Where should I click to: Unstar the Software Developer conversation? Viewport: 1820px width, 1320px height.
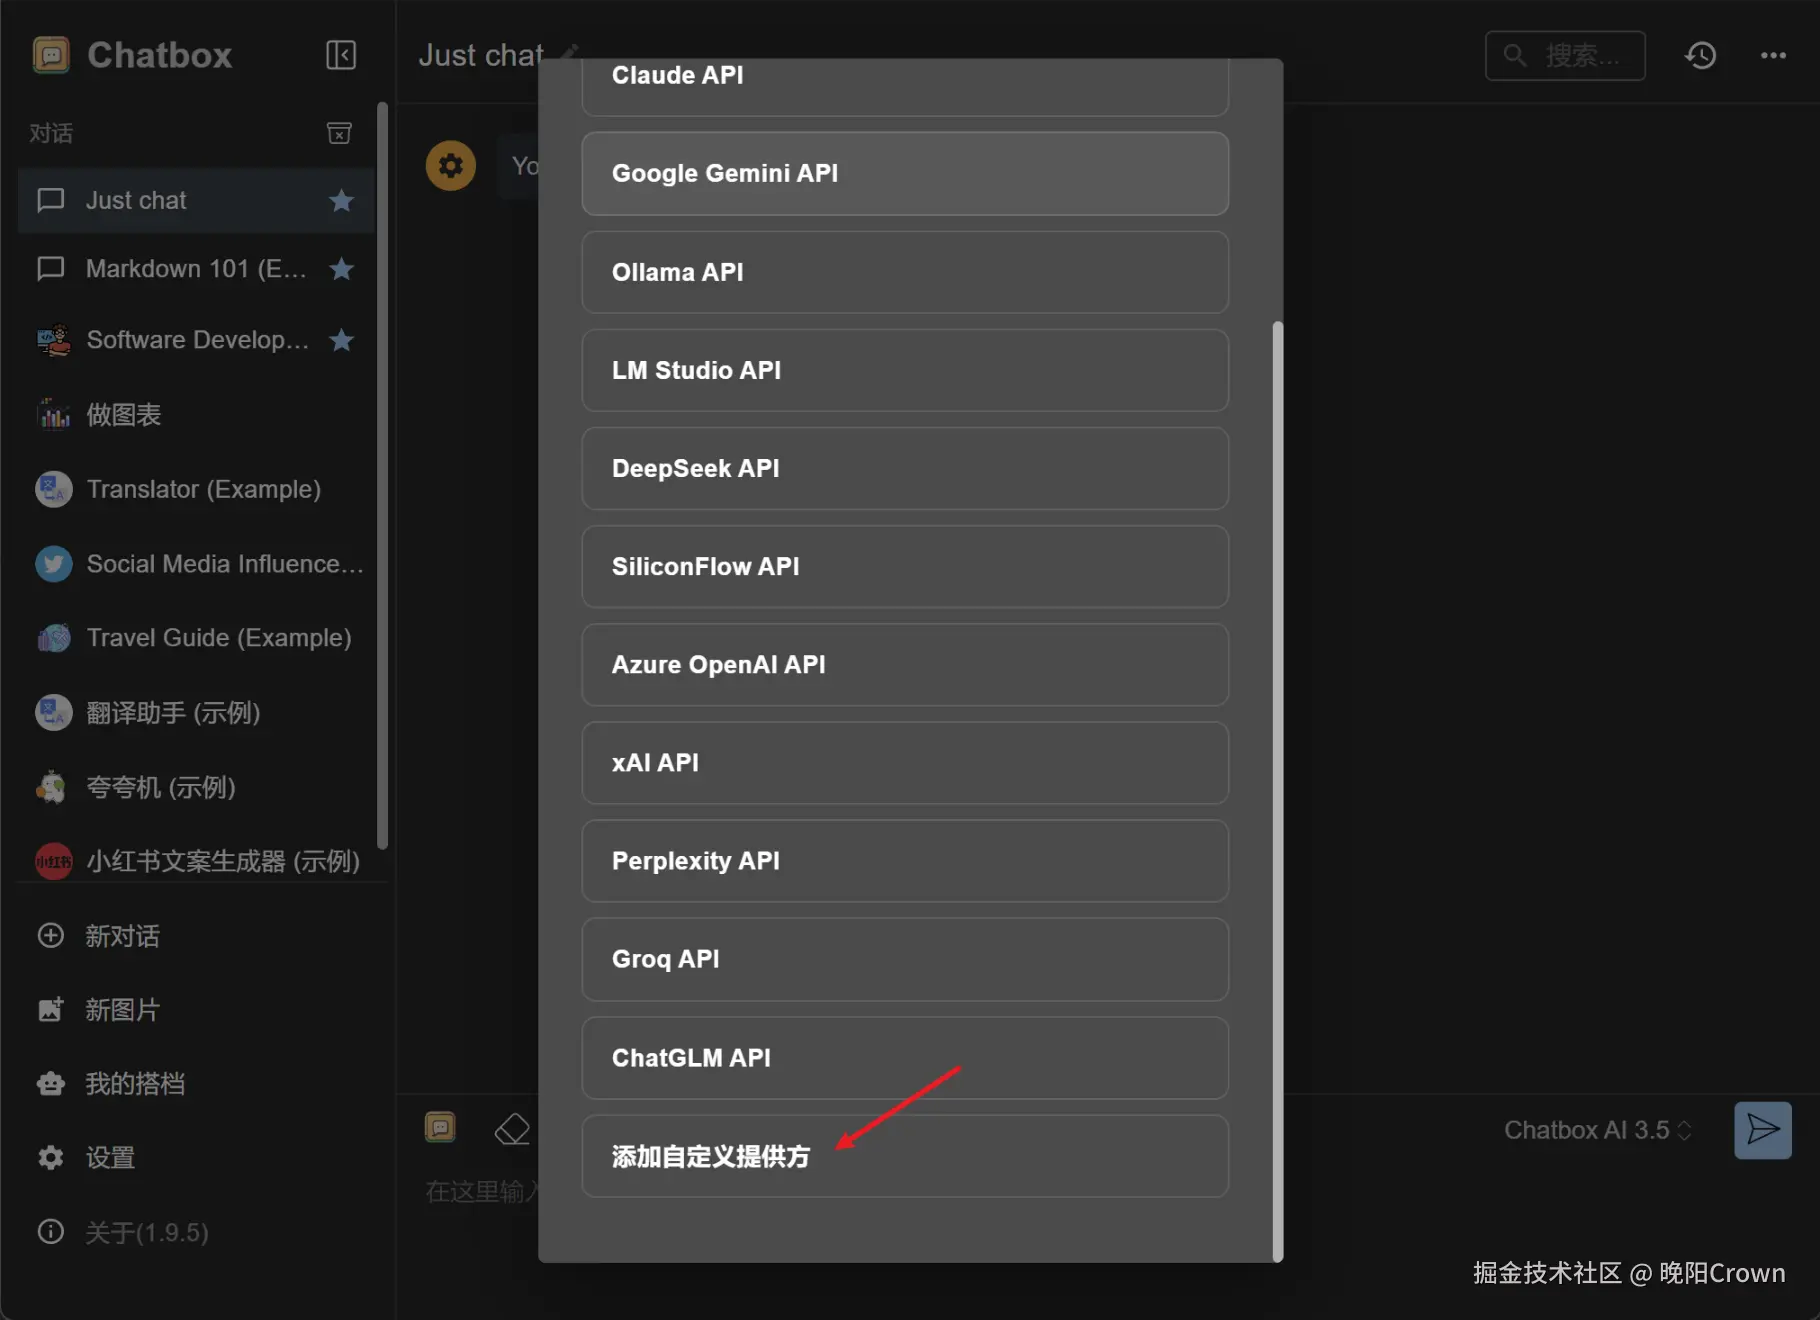point(341,340)
